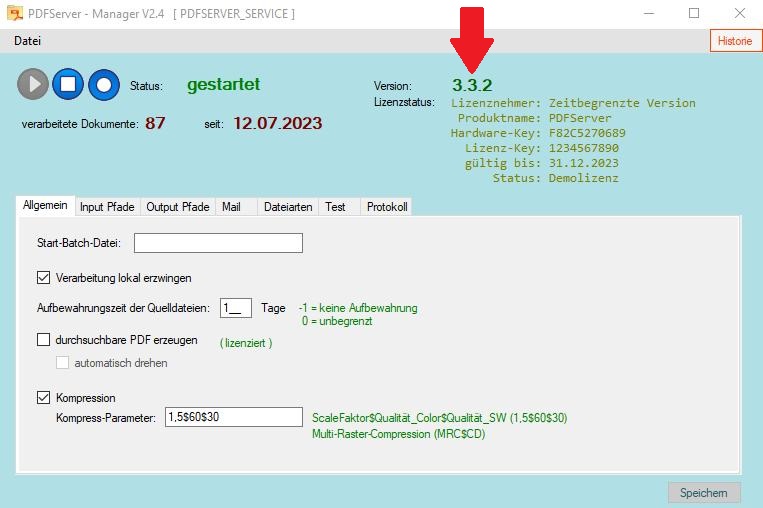
Task: Click the '0 = unbegrenzt' hint
Action: tap(337, 321)
